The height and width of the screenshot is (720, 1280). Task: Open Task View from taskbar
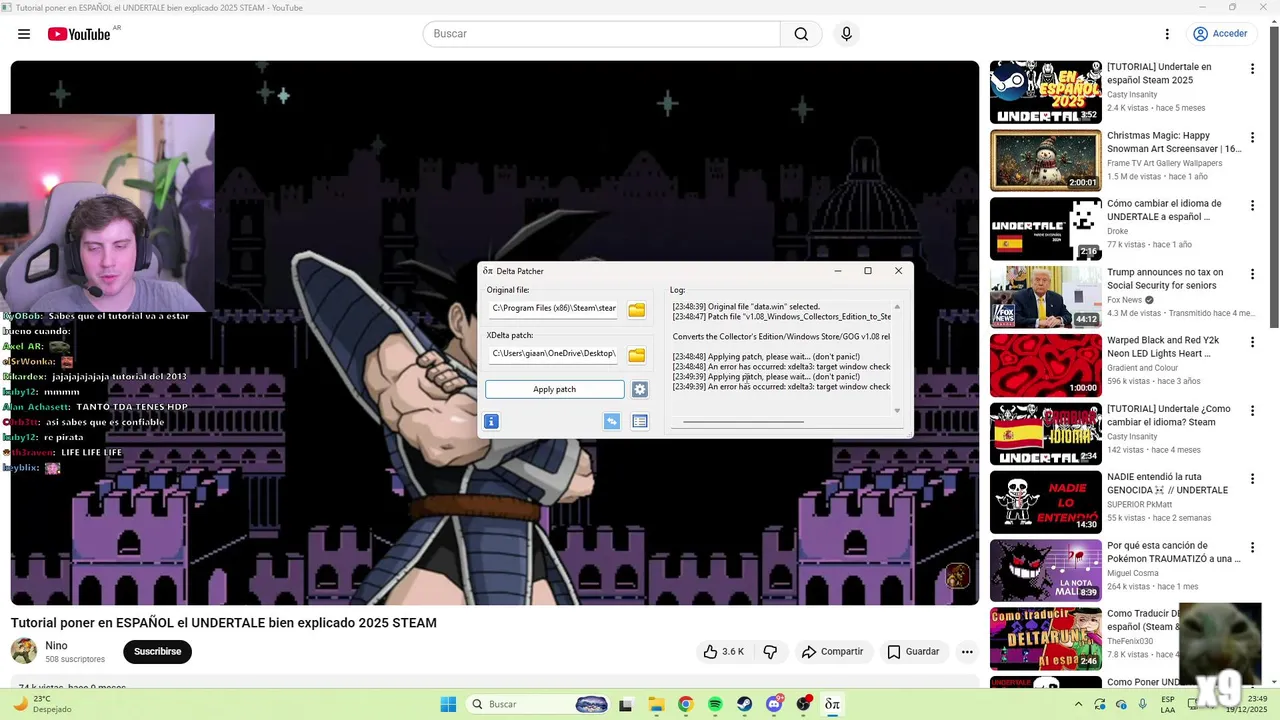[626, 704]
